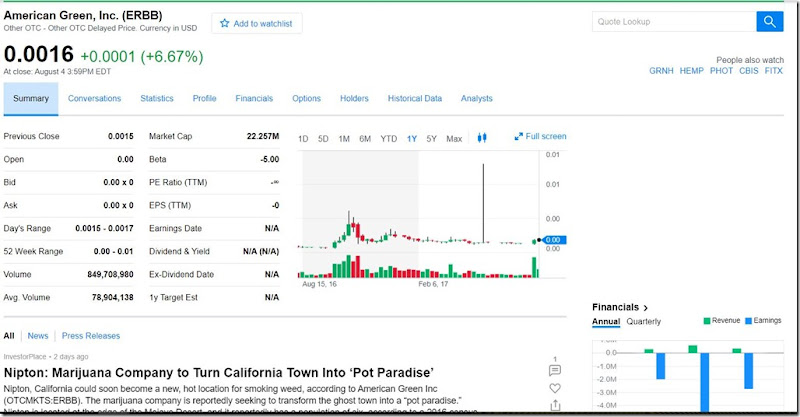
Task: Open the FITX ticker link
Action: (x=773, y=71)
